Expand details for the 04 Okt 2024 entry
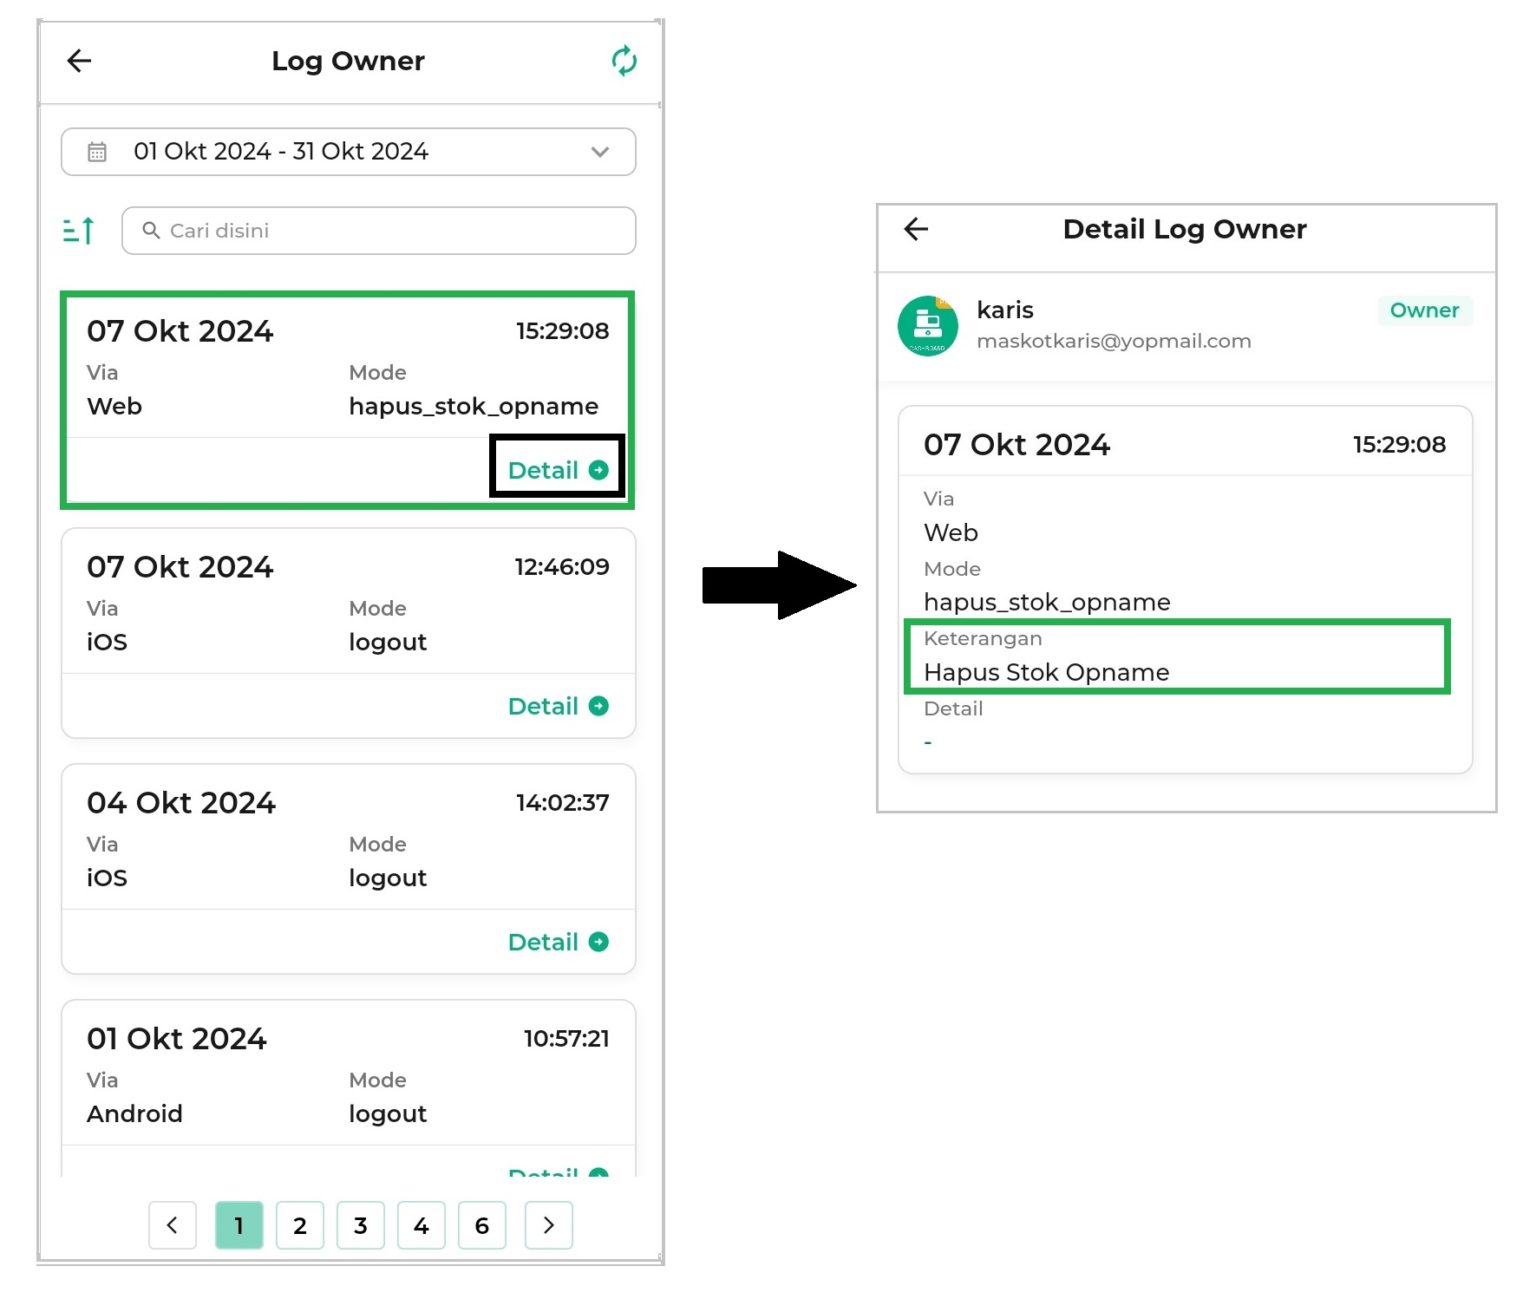This screenshot has height=1299, width=1536. (x=557, y=941)
